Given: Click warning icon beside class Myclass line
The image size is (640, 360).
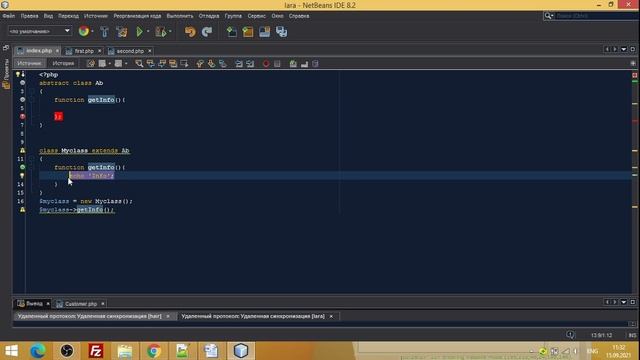Looking at the screenshot, I should [22, 151].
